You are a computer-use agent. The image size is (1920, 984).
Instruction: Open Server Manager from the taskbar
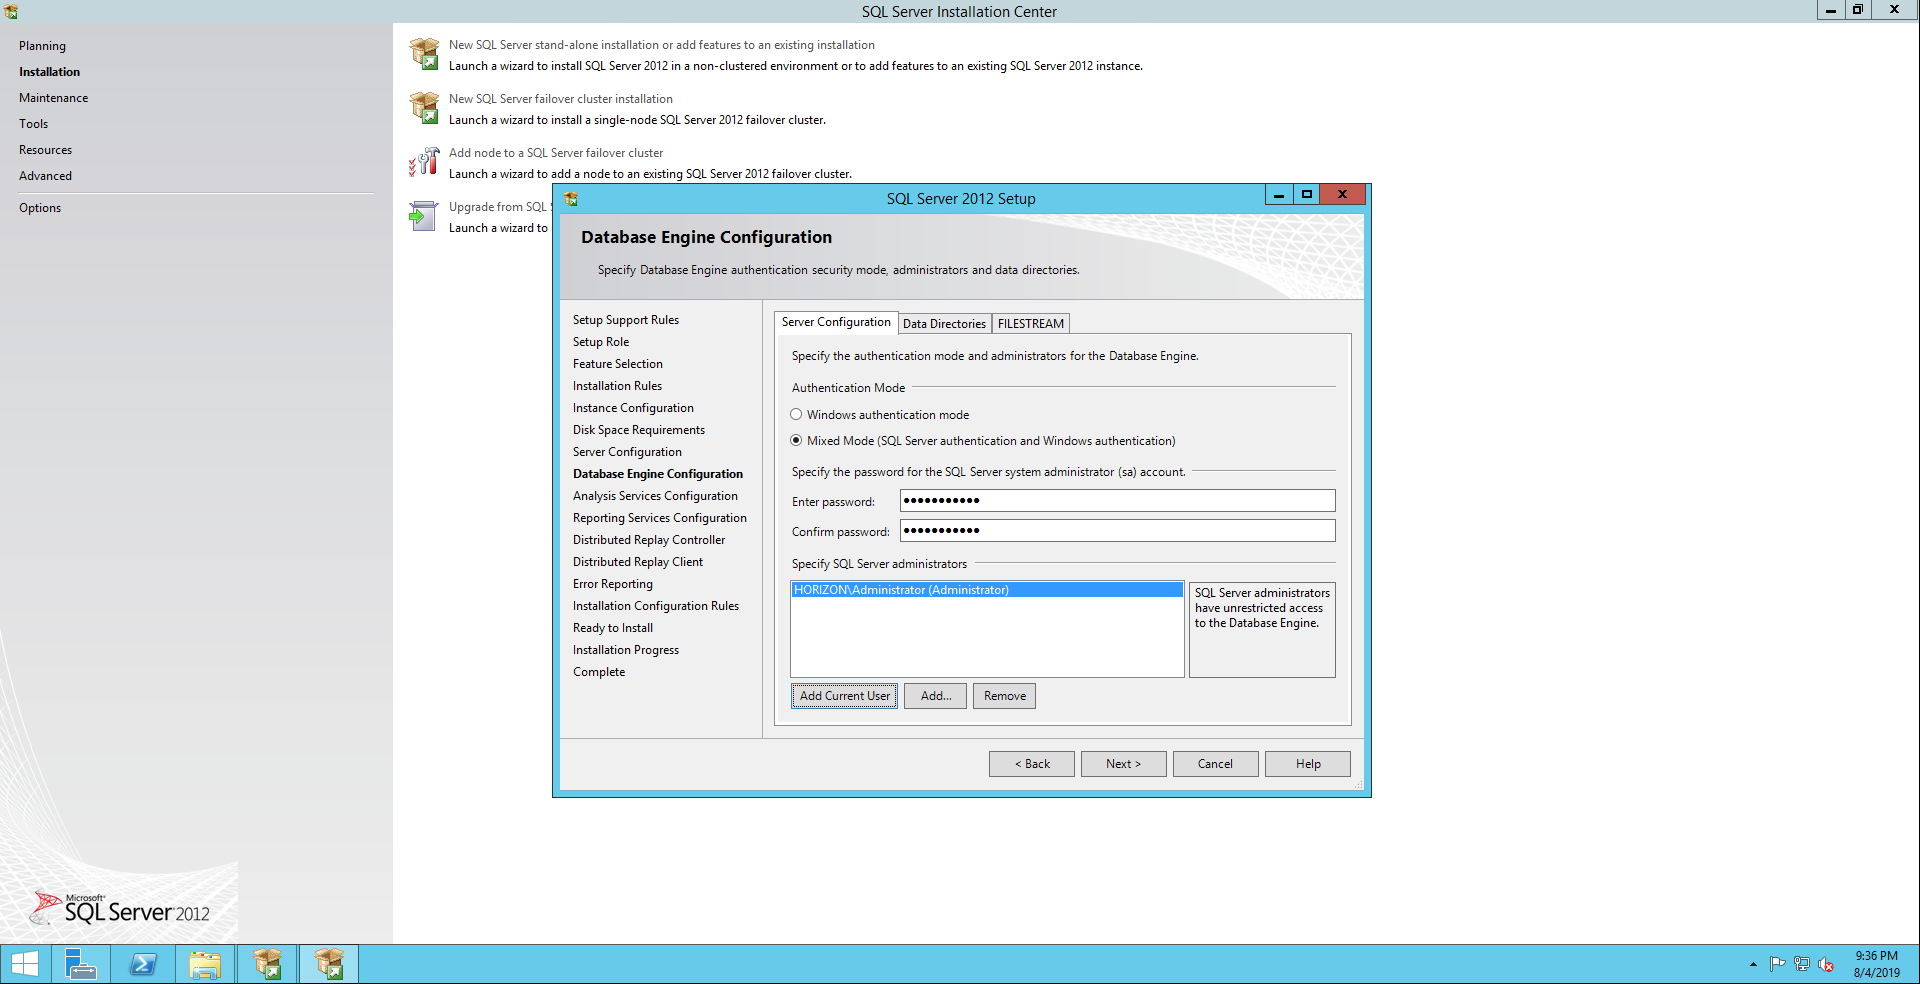[x=80, y=964]
